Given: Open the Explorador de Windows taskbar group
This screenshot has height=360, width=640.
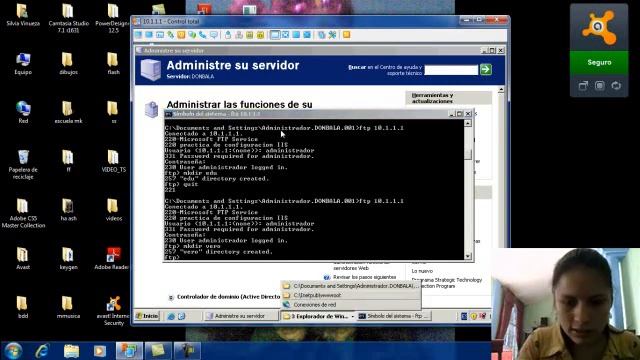Looking at the screenshot, I should click(x=319, y=316).
